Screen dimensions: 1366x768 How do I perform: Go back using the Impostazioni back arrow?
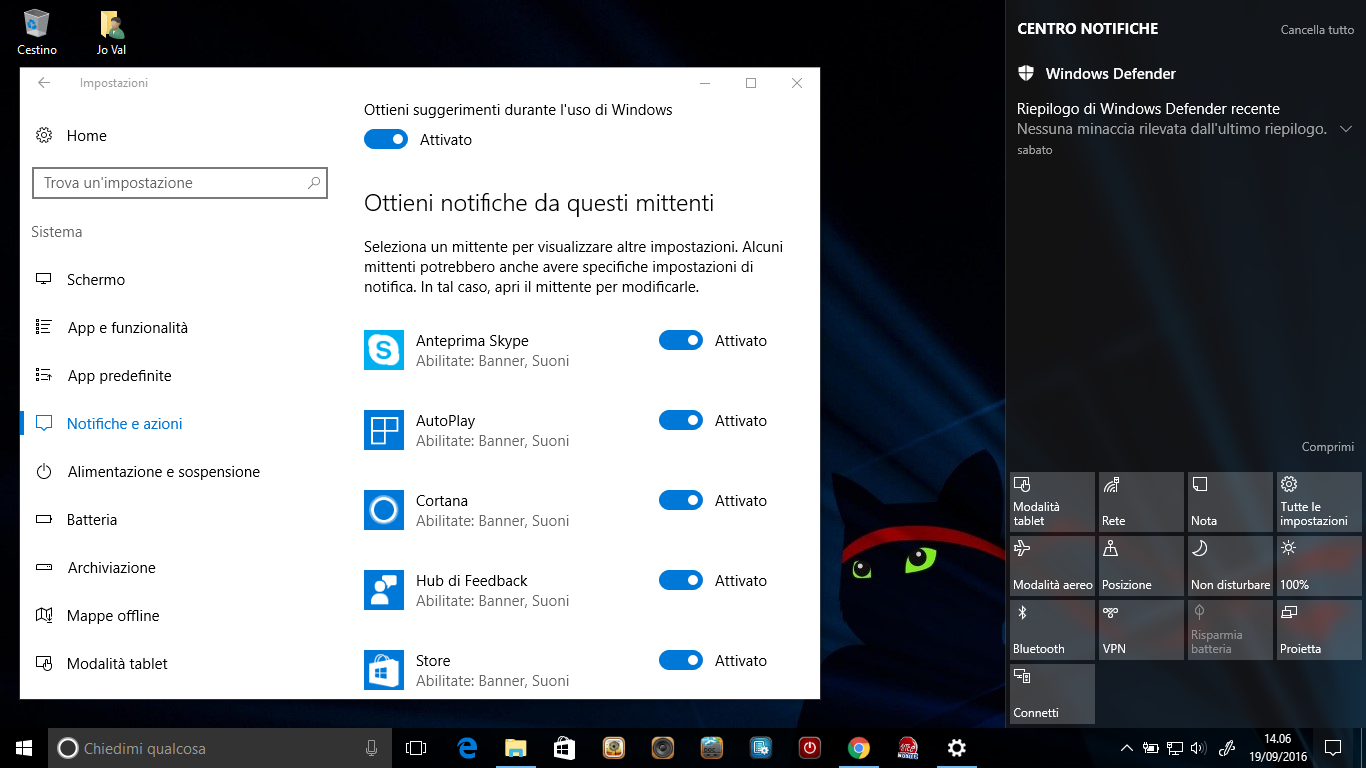click(44, 83)
